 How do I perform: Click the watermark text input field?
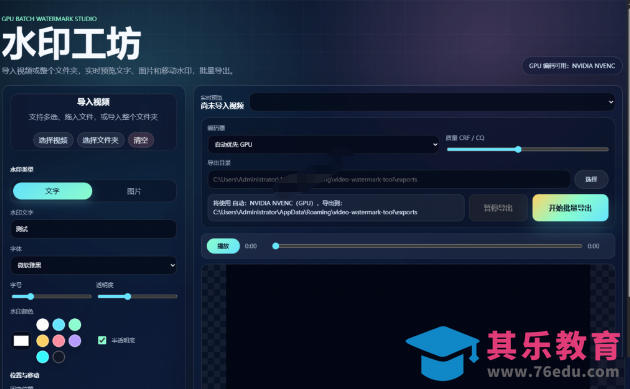93,229
